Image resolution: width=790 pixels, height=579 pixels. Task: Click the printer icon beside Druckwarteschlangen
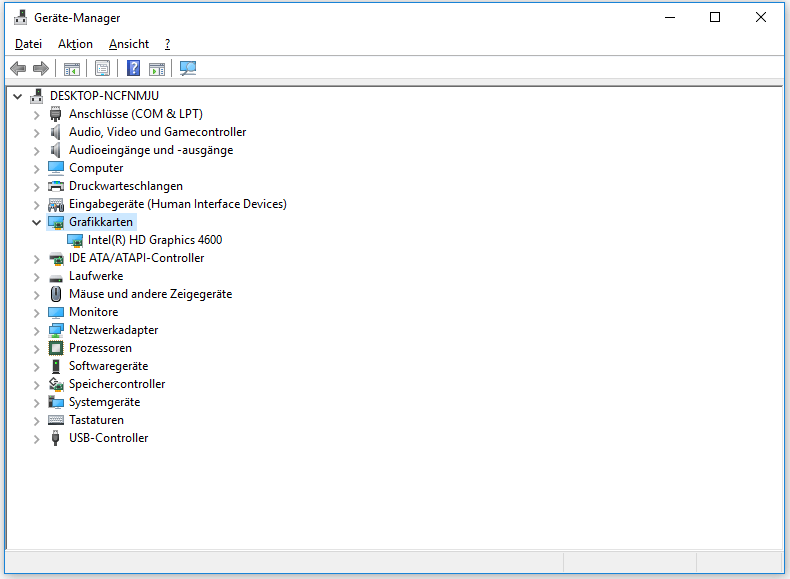click(x=56, y=186)
